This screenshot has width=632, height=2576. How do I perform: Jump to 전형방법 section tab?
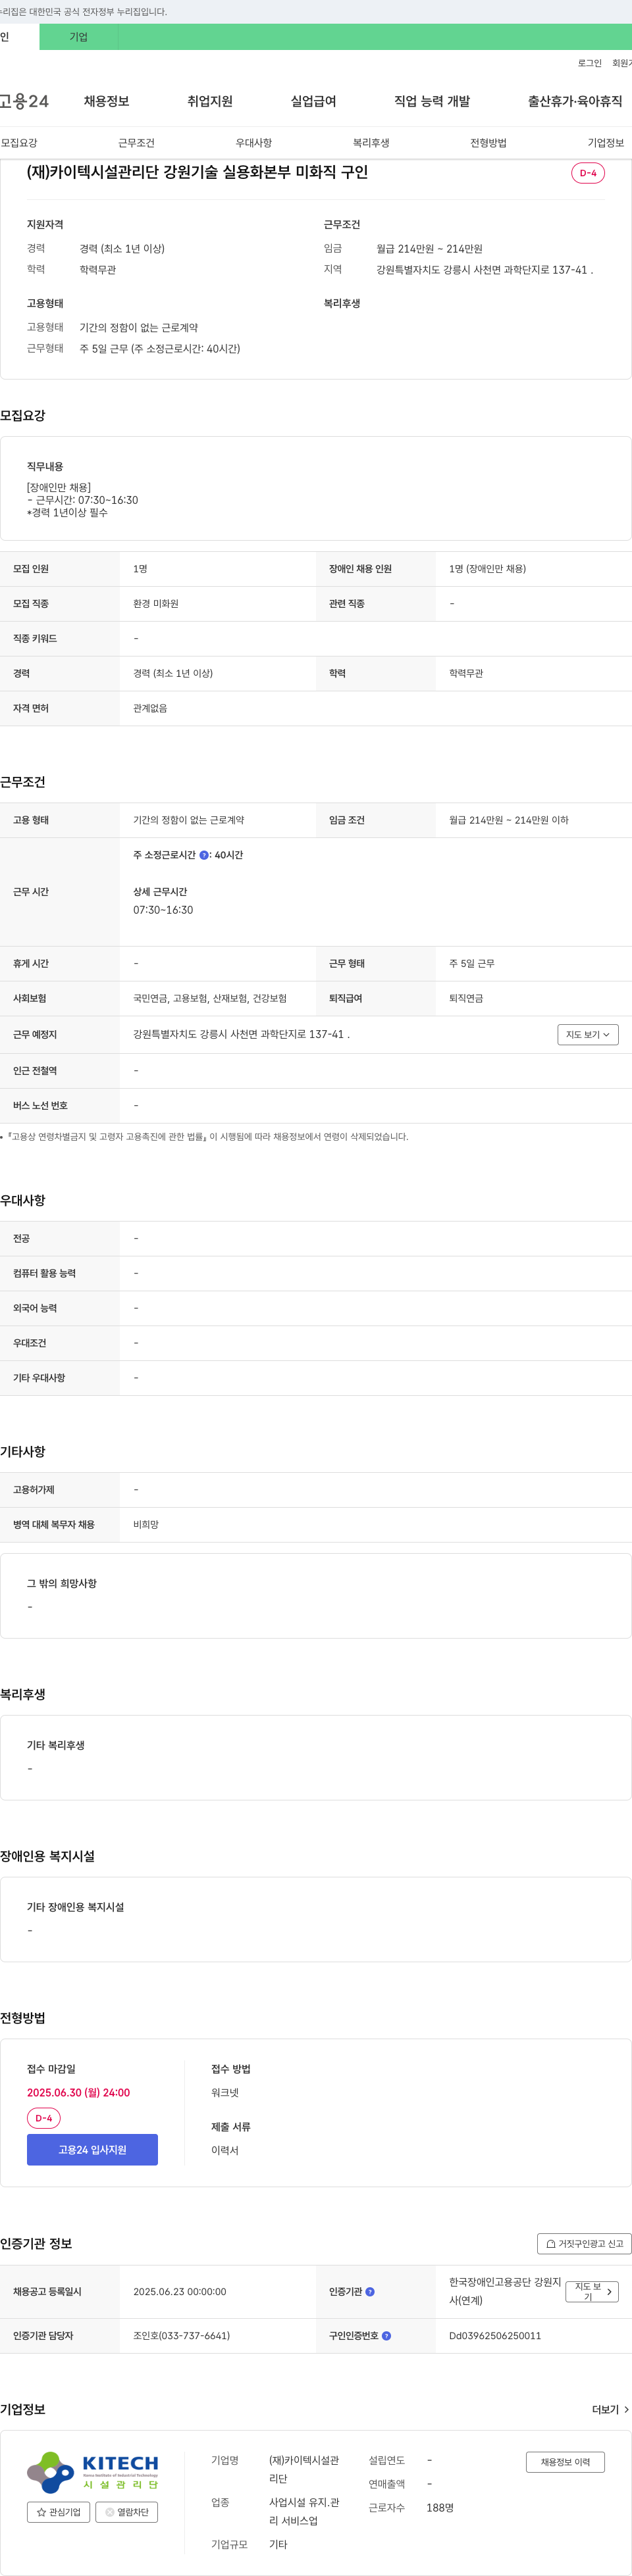[488, 143]
